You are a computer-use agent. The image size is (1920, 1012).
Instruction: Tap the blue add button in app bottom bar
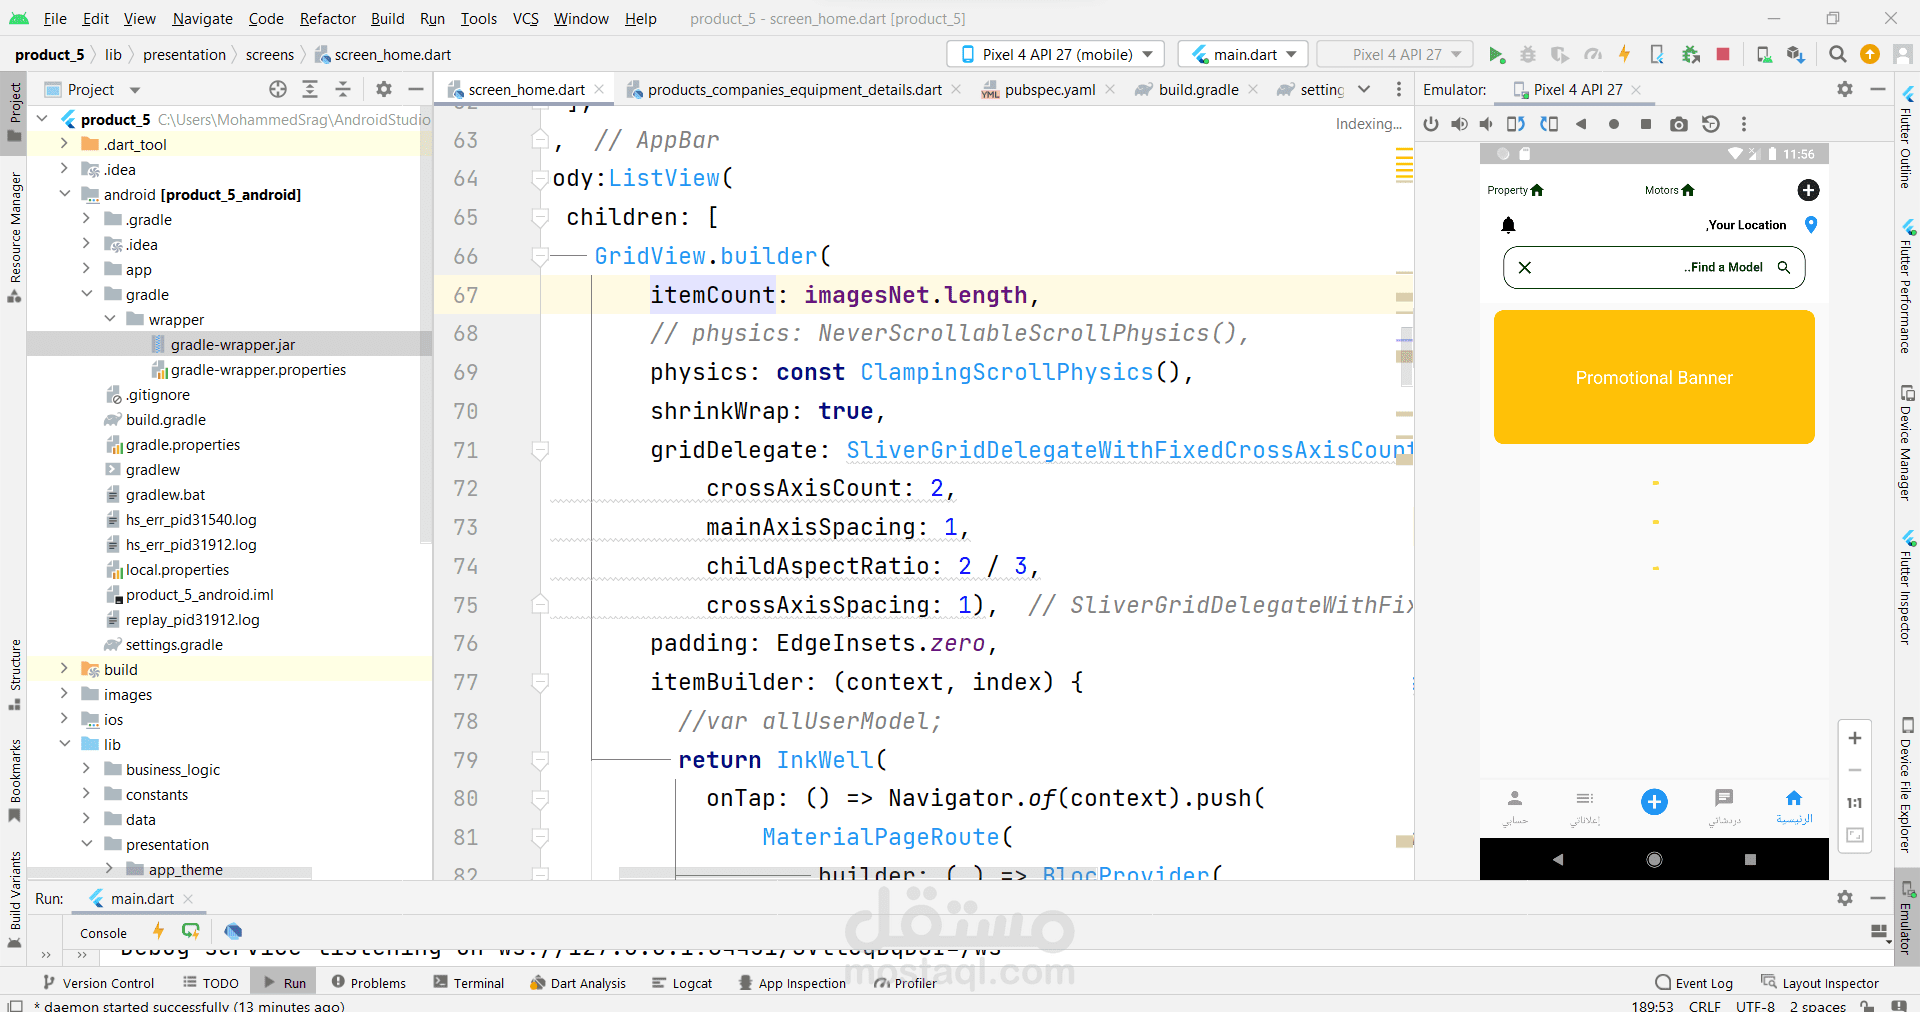click(x=1654, y=802)
